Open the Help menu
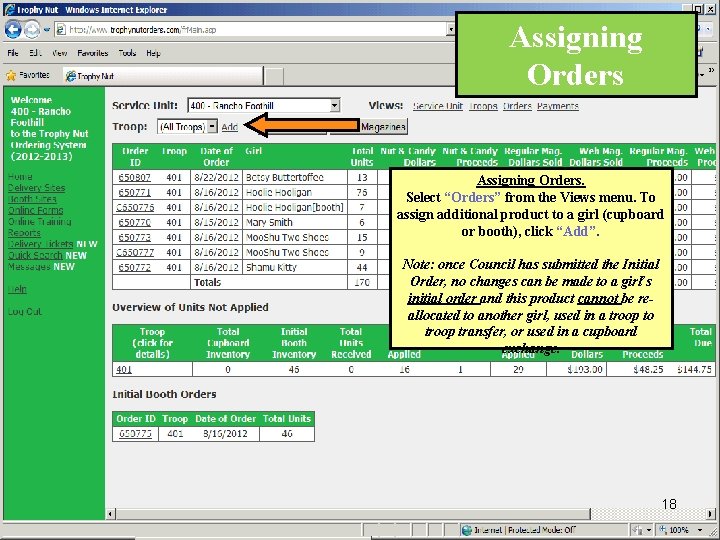The width and height of the screenshot is (720, 540). pos(153,53)
